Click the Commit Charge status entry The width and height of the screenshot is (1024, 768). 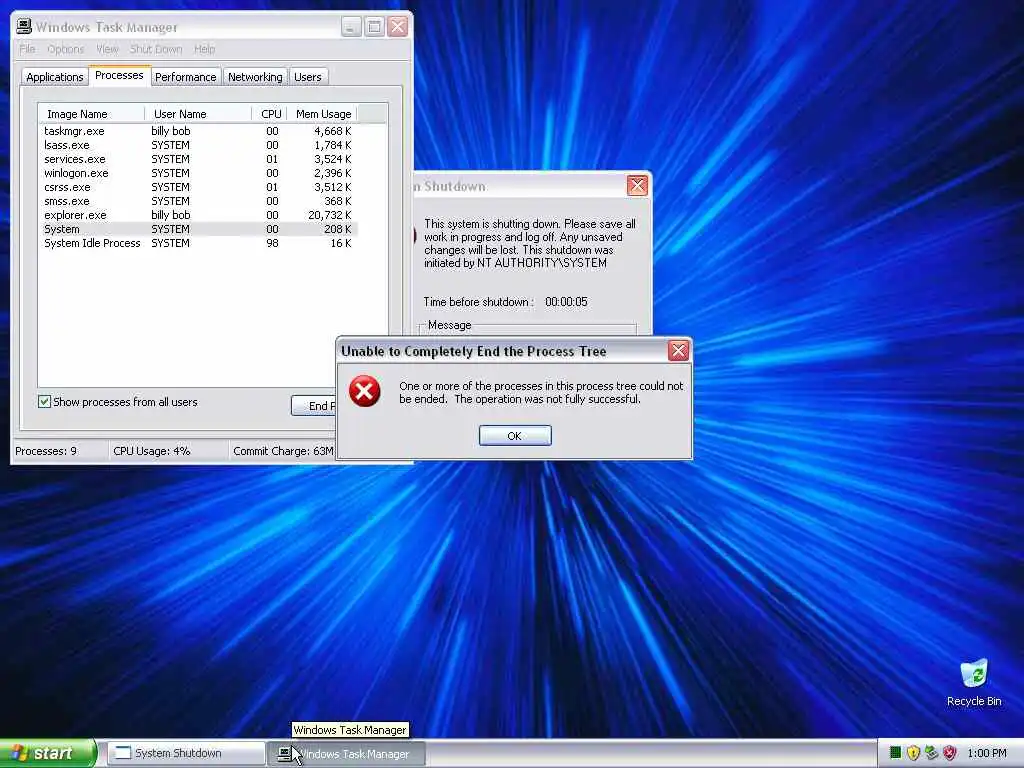click(283, 451)
